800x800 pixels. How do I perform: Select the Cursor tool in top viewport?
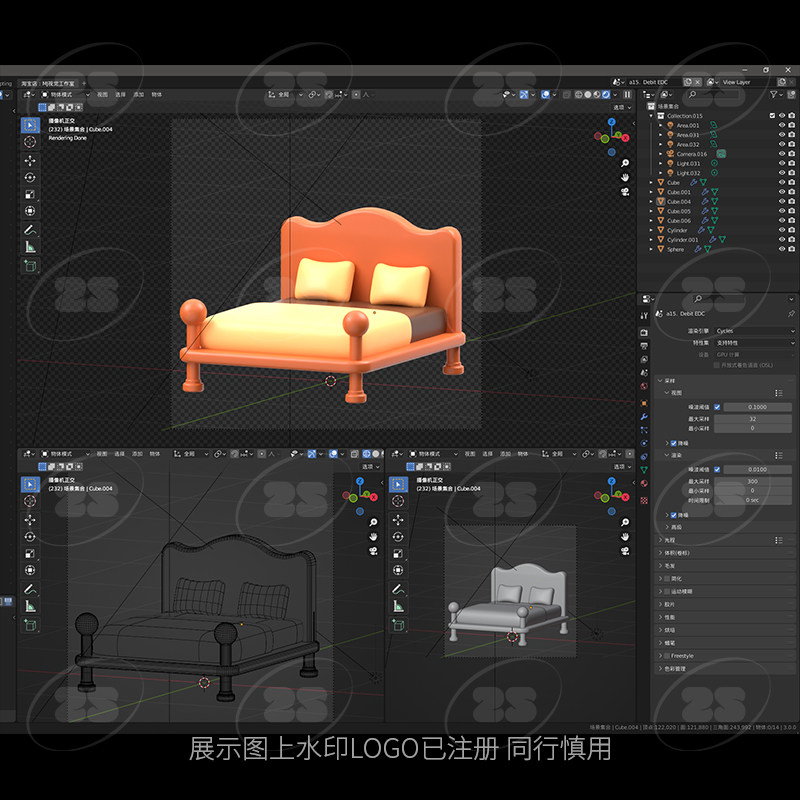tap(30, 142)
